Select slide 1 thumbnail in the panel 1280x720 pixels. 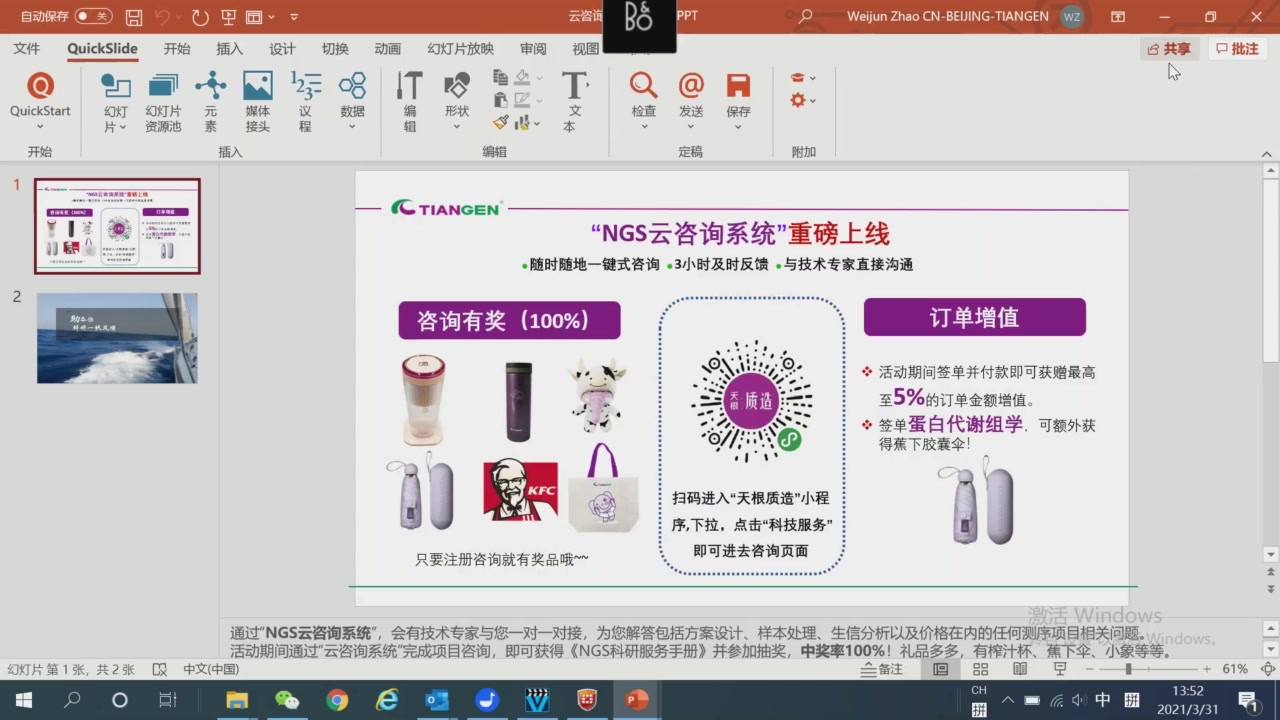(117, 226)
